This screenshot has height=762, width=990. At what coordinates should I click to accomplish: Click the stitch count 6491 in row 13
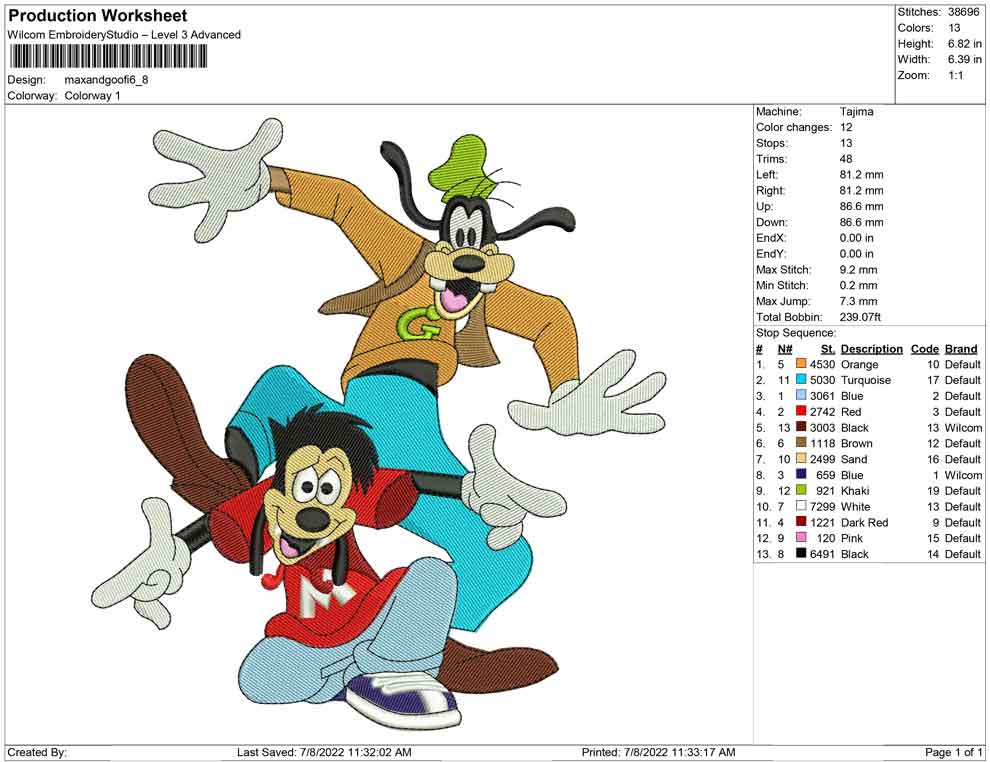[x=822, y=554]
